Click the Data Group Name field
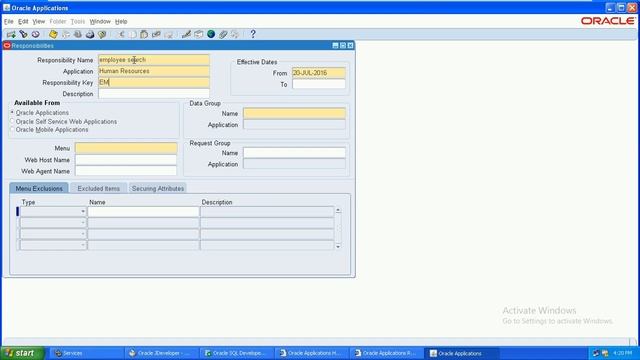Image resolution: width=640 pixels, height=360 pixels. [x=294, y=113]
